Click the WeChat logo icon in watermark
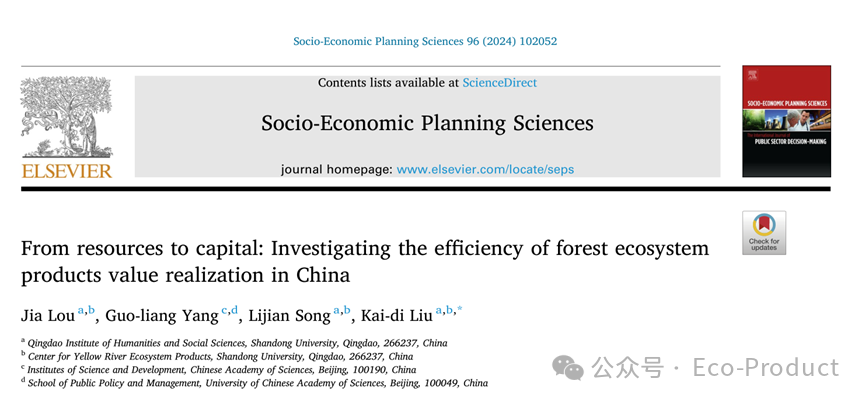The image size is (865, 402). point(568,367)
